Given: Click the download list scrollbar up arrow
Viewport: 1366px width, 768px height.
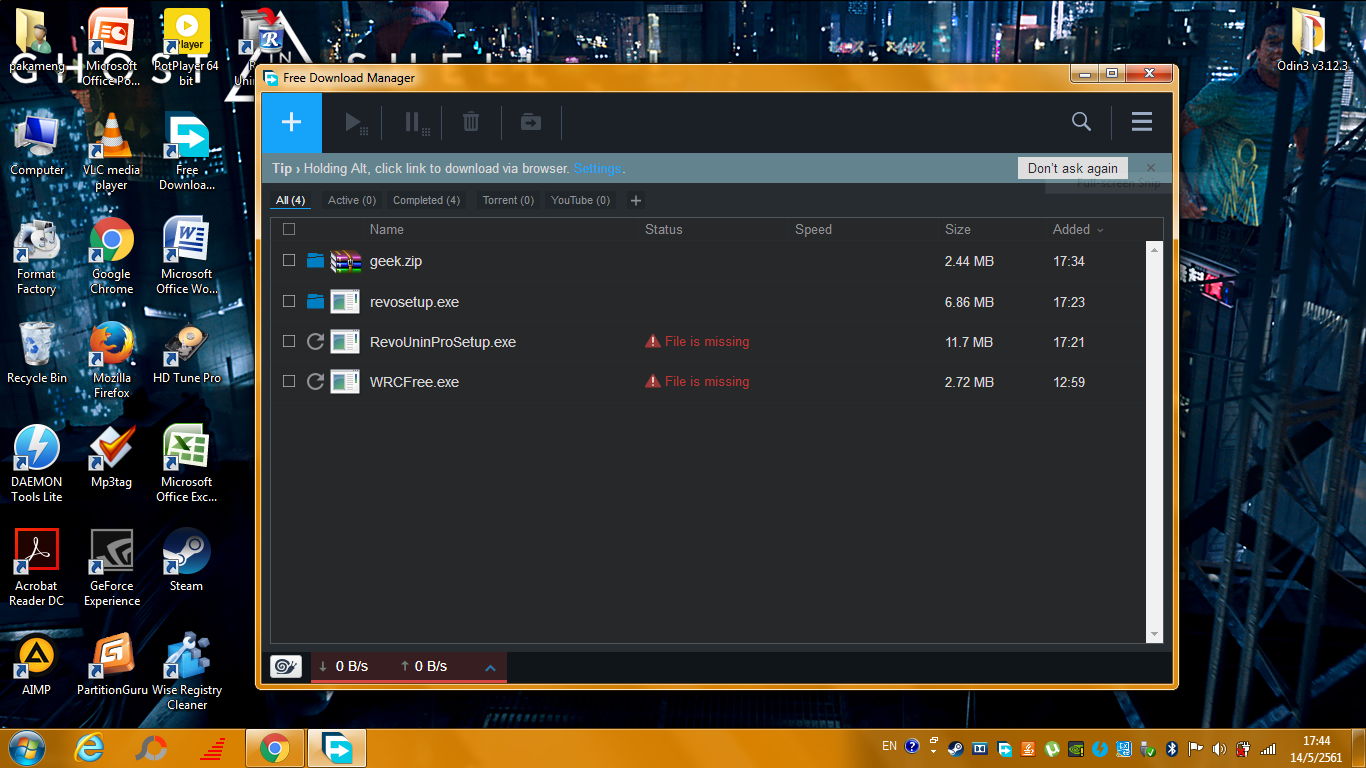Looking at the screenshot, I should tap(1155, 249).
